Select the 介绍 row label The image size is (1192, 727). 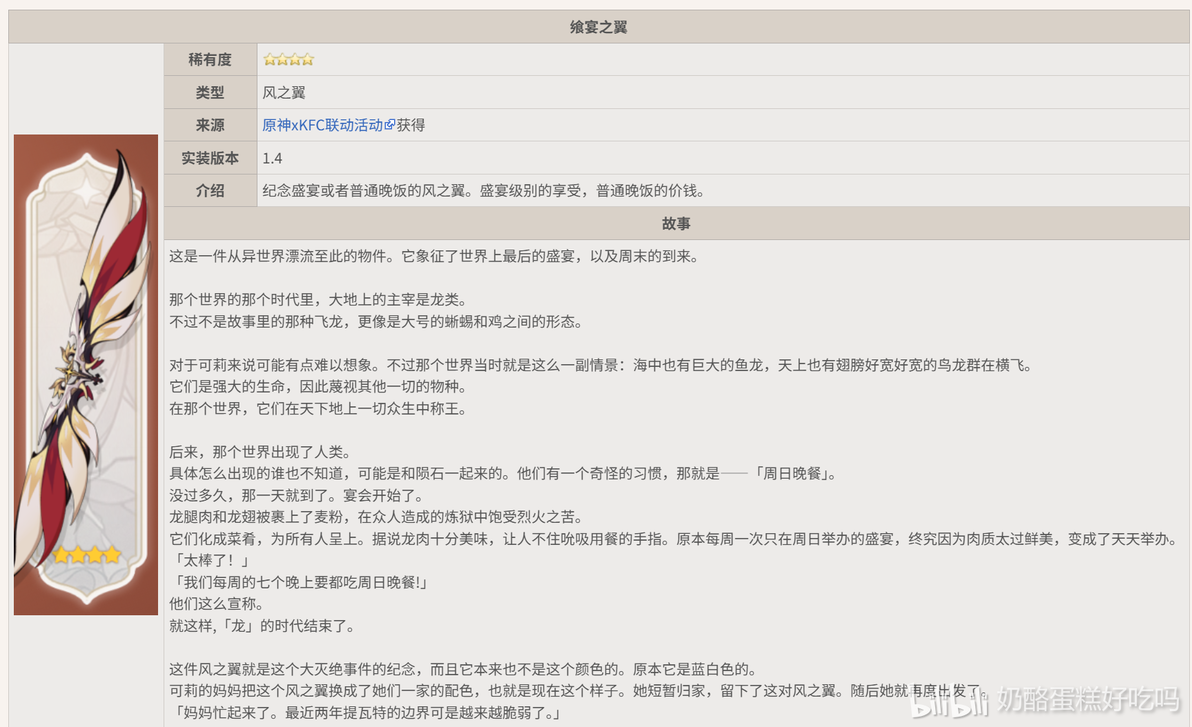(x=211, y=191)
